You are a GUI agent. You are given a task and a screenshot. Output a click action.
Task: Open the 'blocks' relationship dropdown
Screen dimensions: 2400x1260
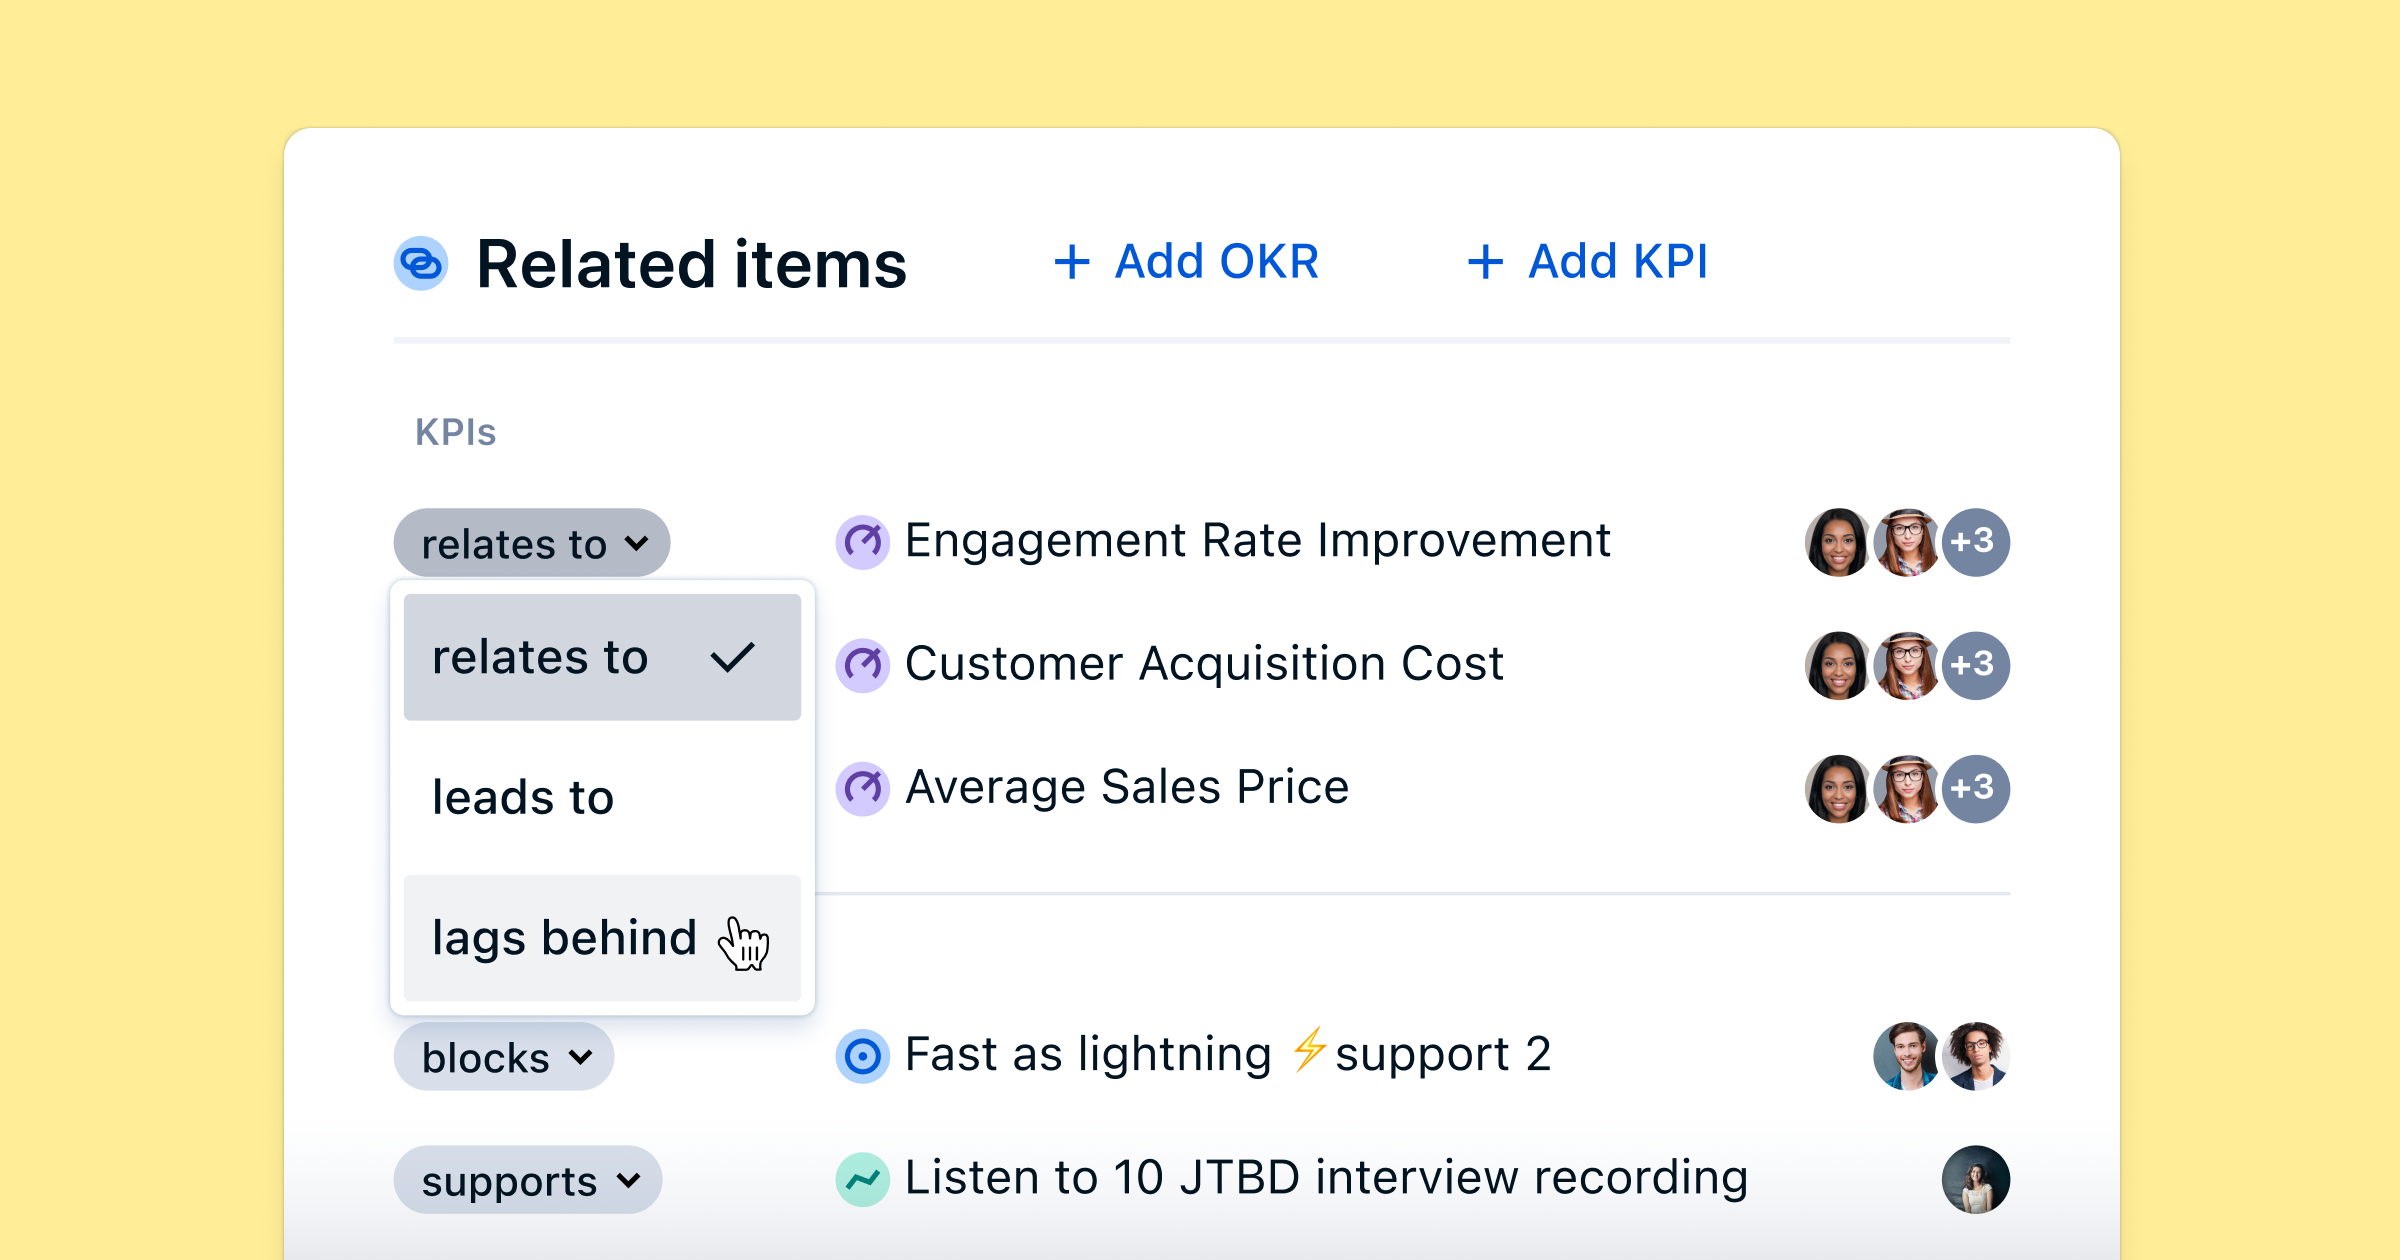503,1056
